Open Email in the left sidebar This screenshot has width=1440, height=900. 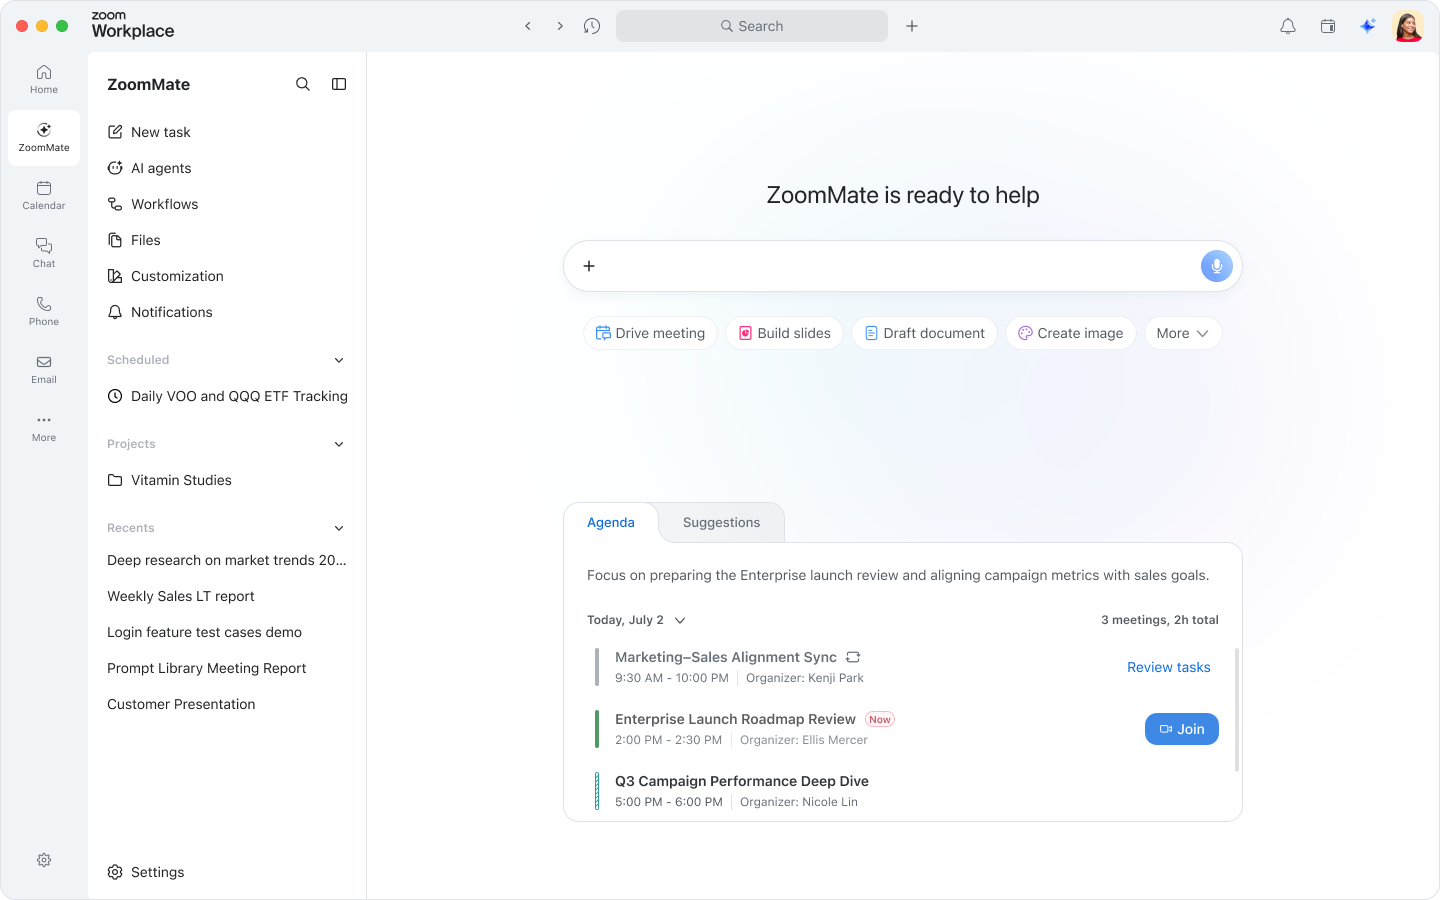click(x=44, y=369)
